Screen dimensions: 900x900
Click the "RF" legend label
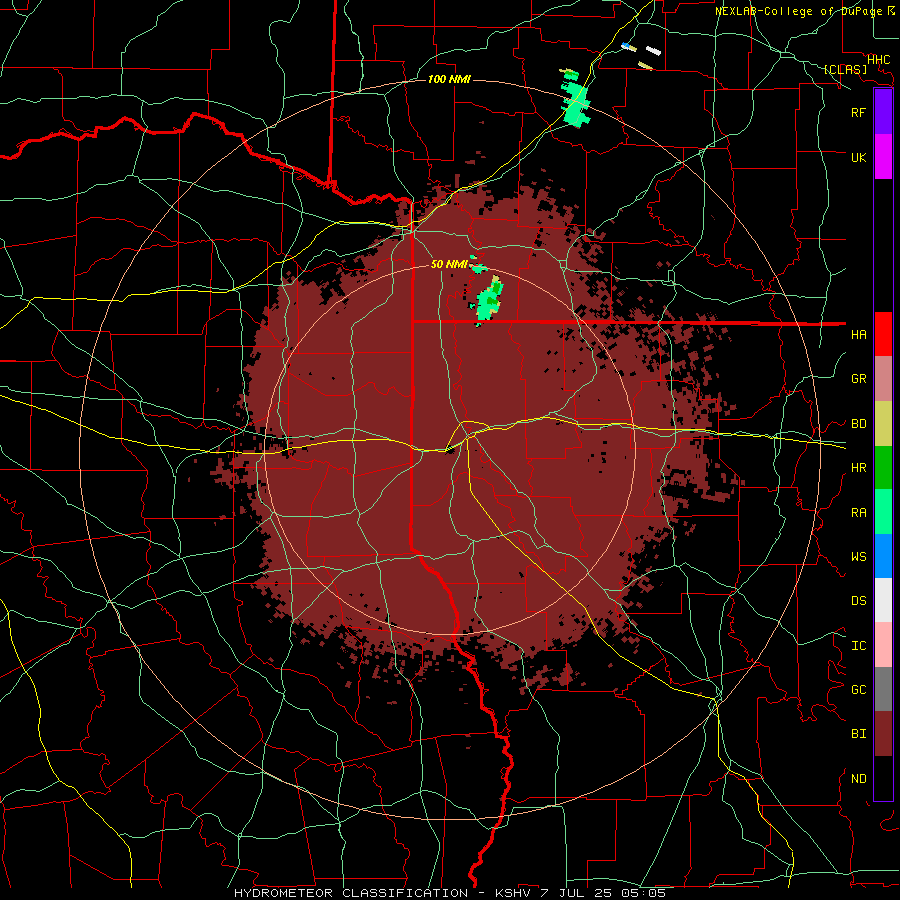[x=858, y=112]
